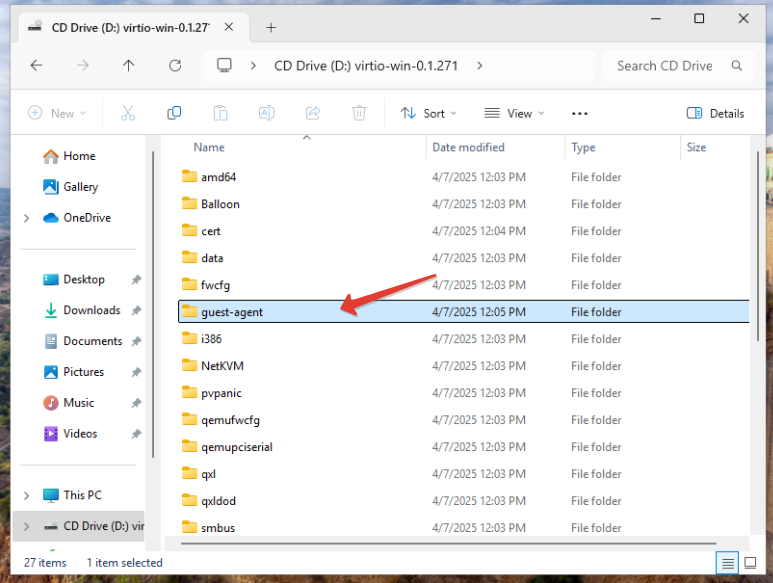Select the fwcfg folder
The width and height of the screenshot is (773, 583).
click(463, 285)
